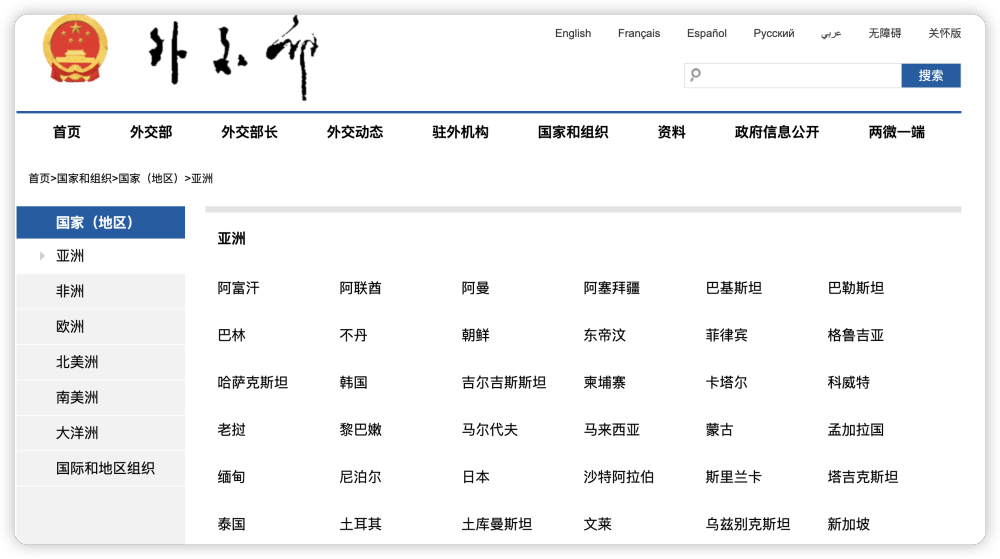
Task: Click 国家（地区） in the breadcrumb
Action: click(151, 178)
